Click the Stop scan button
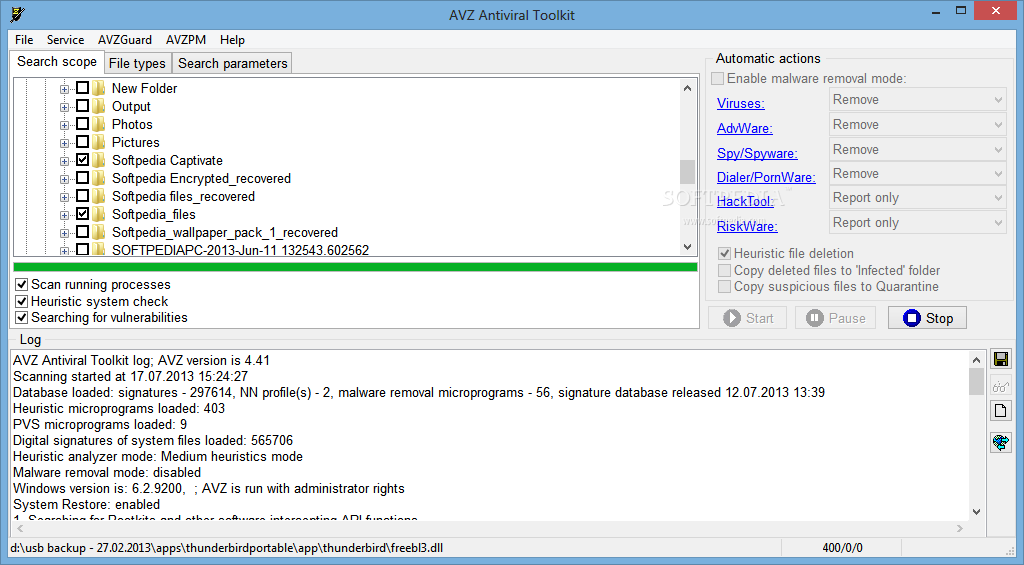The height and width of the screenshot is (565, 1024). tap(927, 318)
